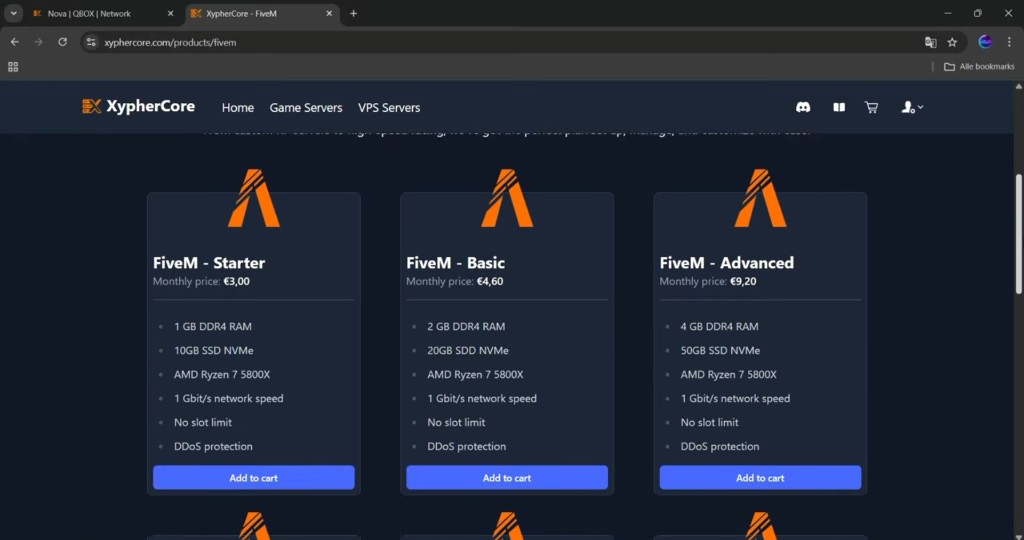The height and width of the screenshot is (540, 1024).
Task: Click the FiveM - Advanced title
Action: coord(726,262)
